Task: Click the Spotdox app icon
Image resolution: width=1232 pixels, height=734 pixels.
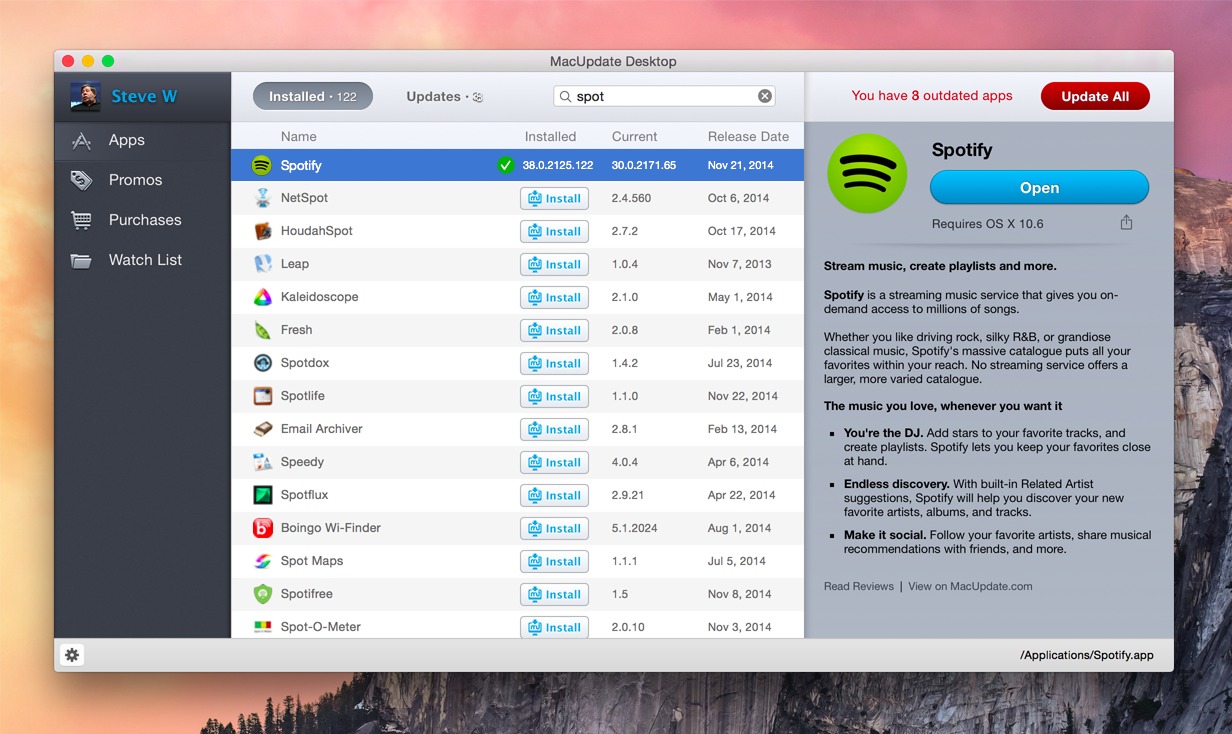Action: [262, 363]
